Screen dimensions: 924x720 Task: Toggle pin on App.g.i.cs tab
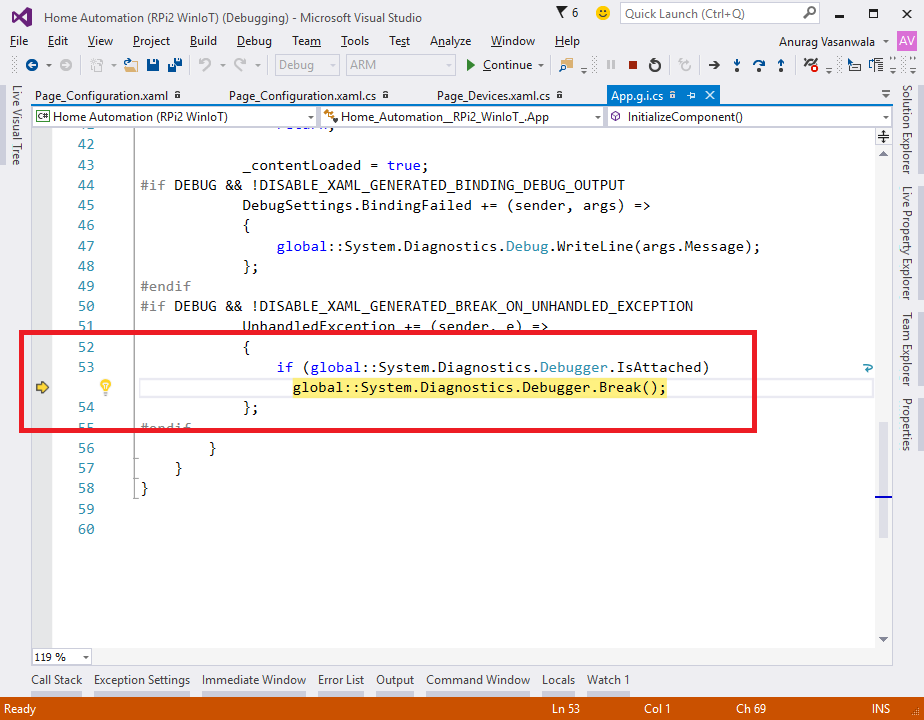[x=691, y=95]
